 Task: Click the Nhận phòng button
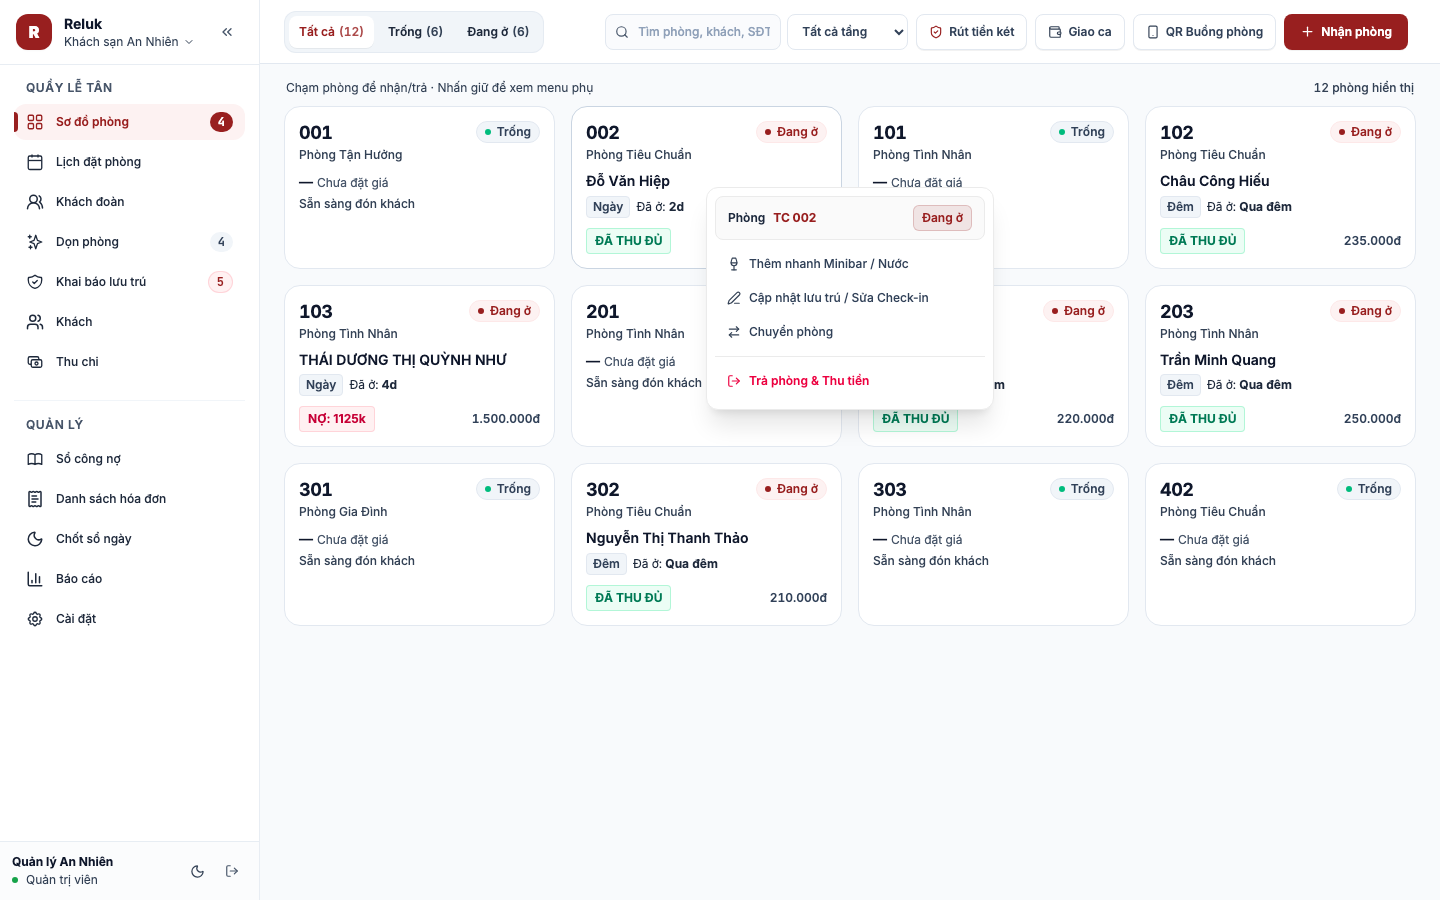(x=1346, y=32)
